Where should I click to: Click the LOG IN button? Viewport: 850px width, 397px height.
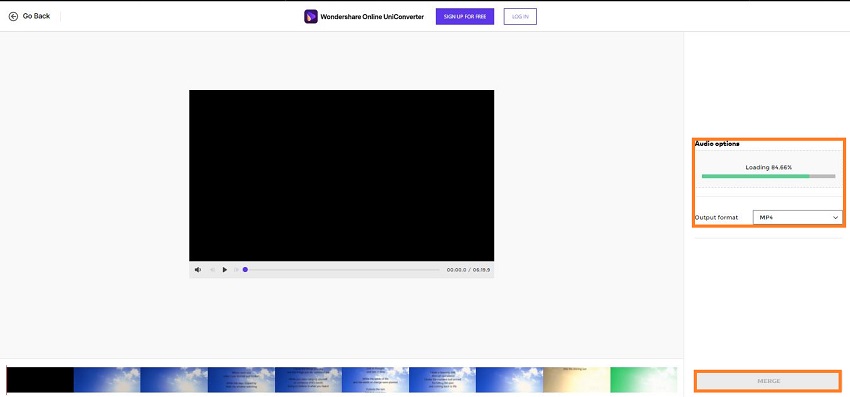tap(520, 16)
